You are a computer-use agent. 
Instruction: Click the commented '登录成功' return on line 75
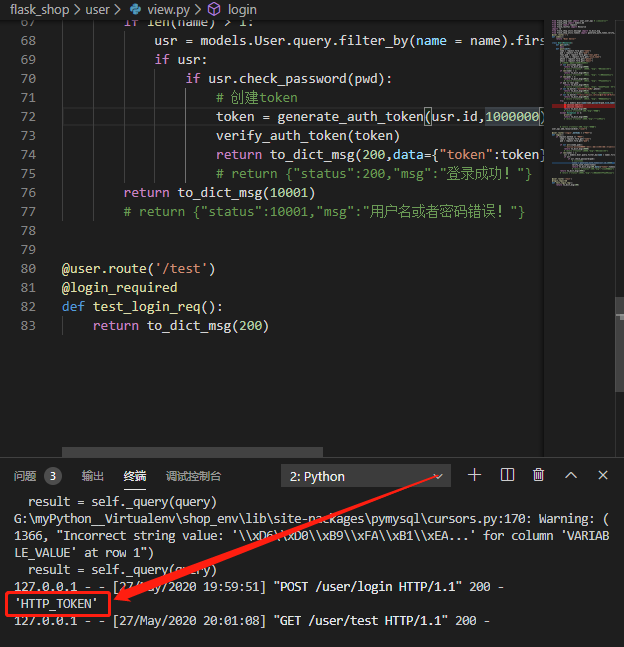[374, 174]
